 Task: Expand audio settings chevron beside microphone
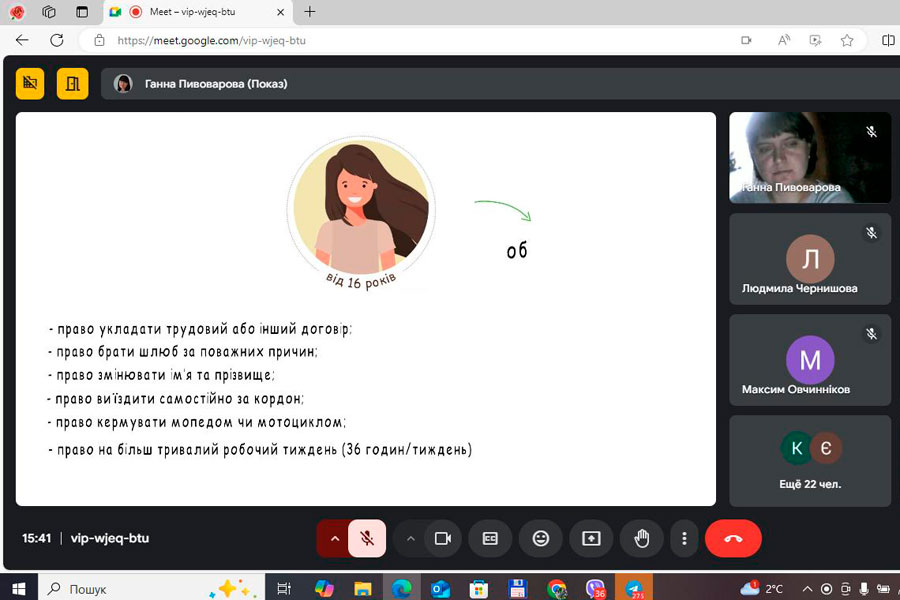(335, 539)
